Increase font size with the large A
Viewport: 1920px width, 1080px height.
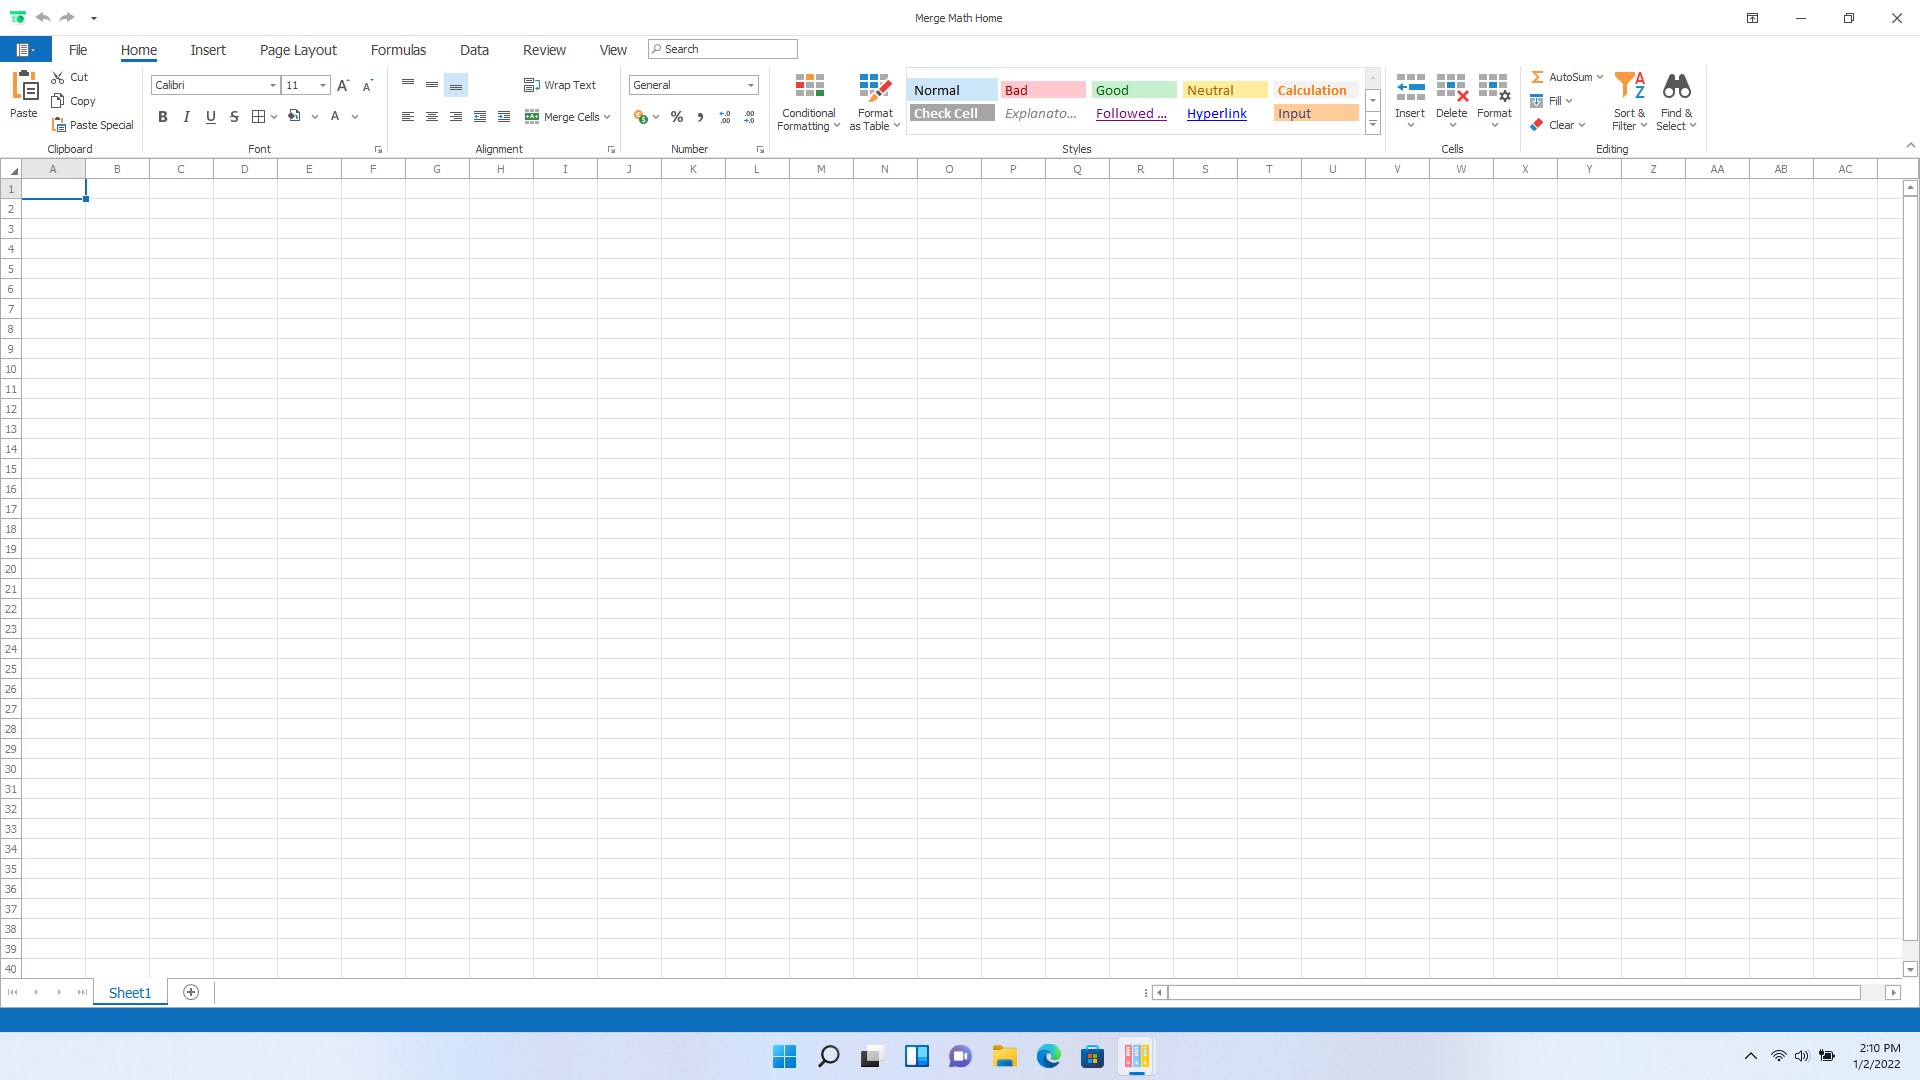(x=343, y=85)
